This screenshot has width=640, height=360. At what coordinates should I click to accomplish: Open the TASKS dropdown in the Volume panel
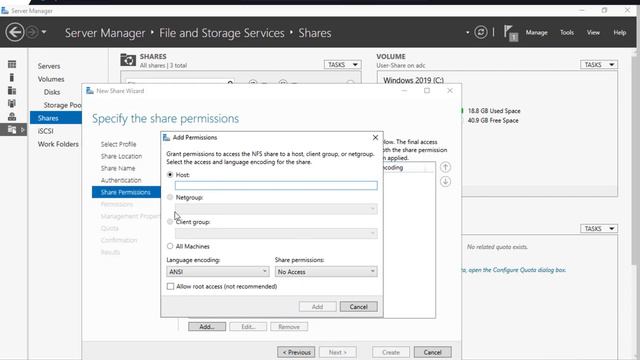(x=599, y=64)
